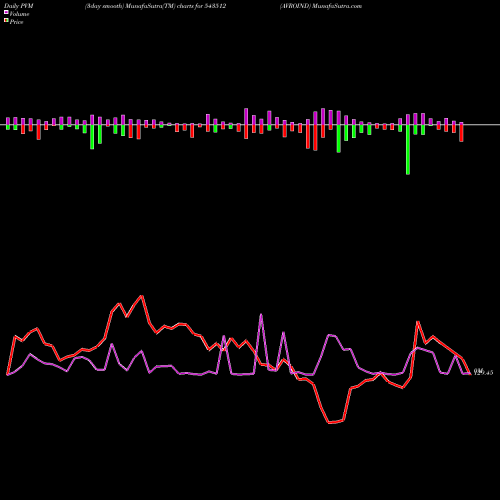Select the 'Volume' legend label
The width and height of the screenshot is (500, 500).
(19, 14)
